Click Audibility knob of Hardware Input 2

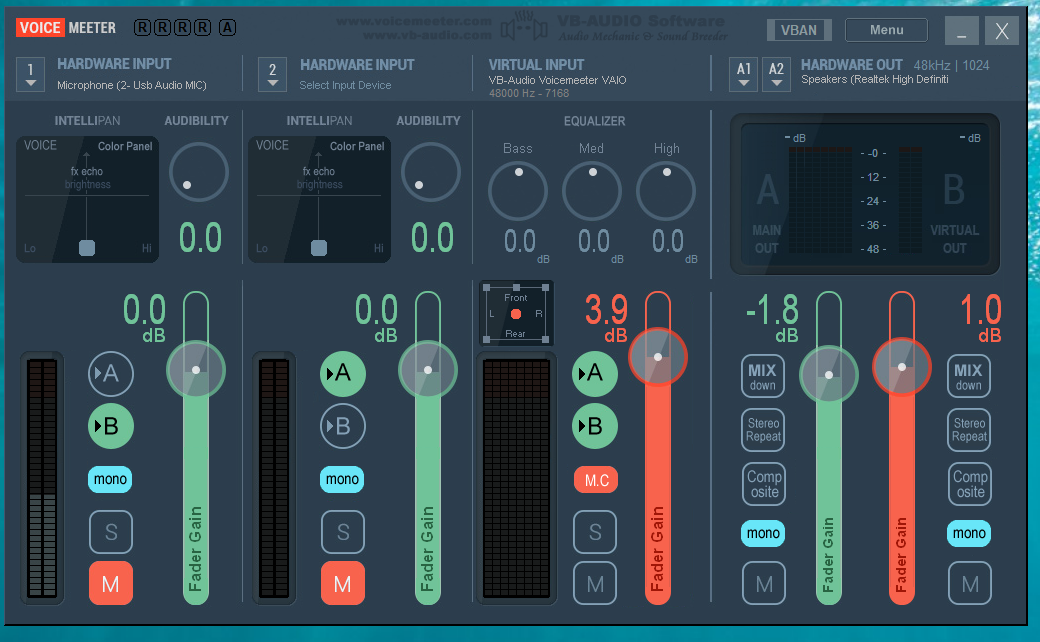click(x=431, y=172)
